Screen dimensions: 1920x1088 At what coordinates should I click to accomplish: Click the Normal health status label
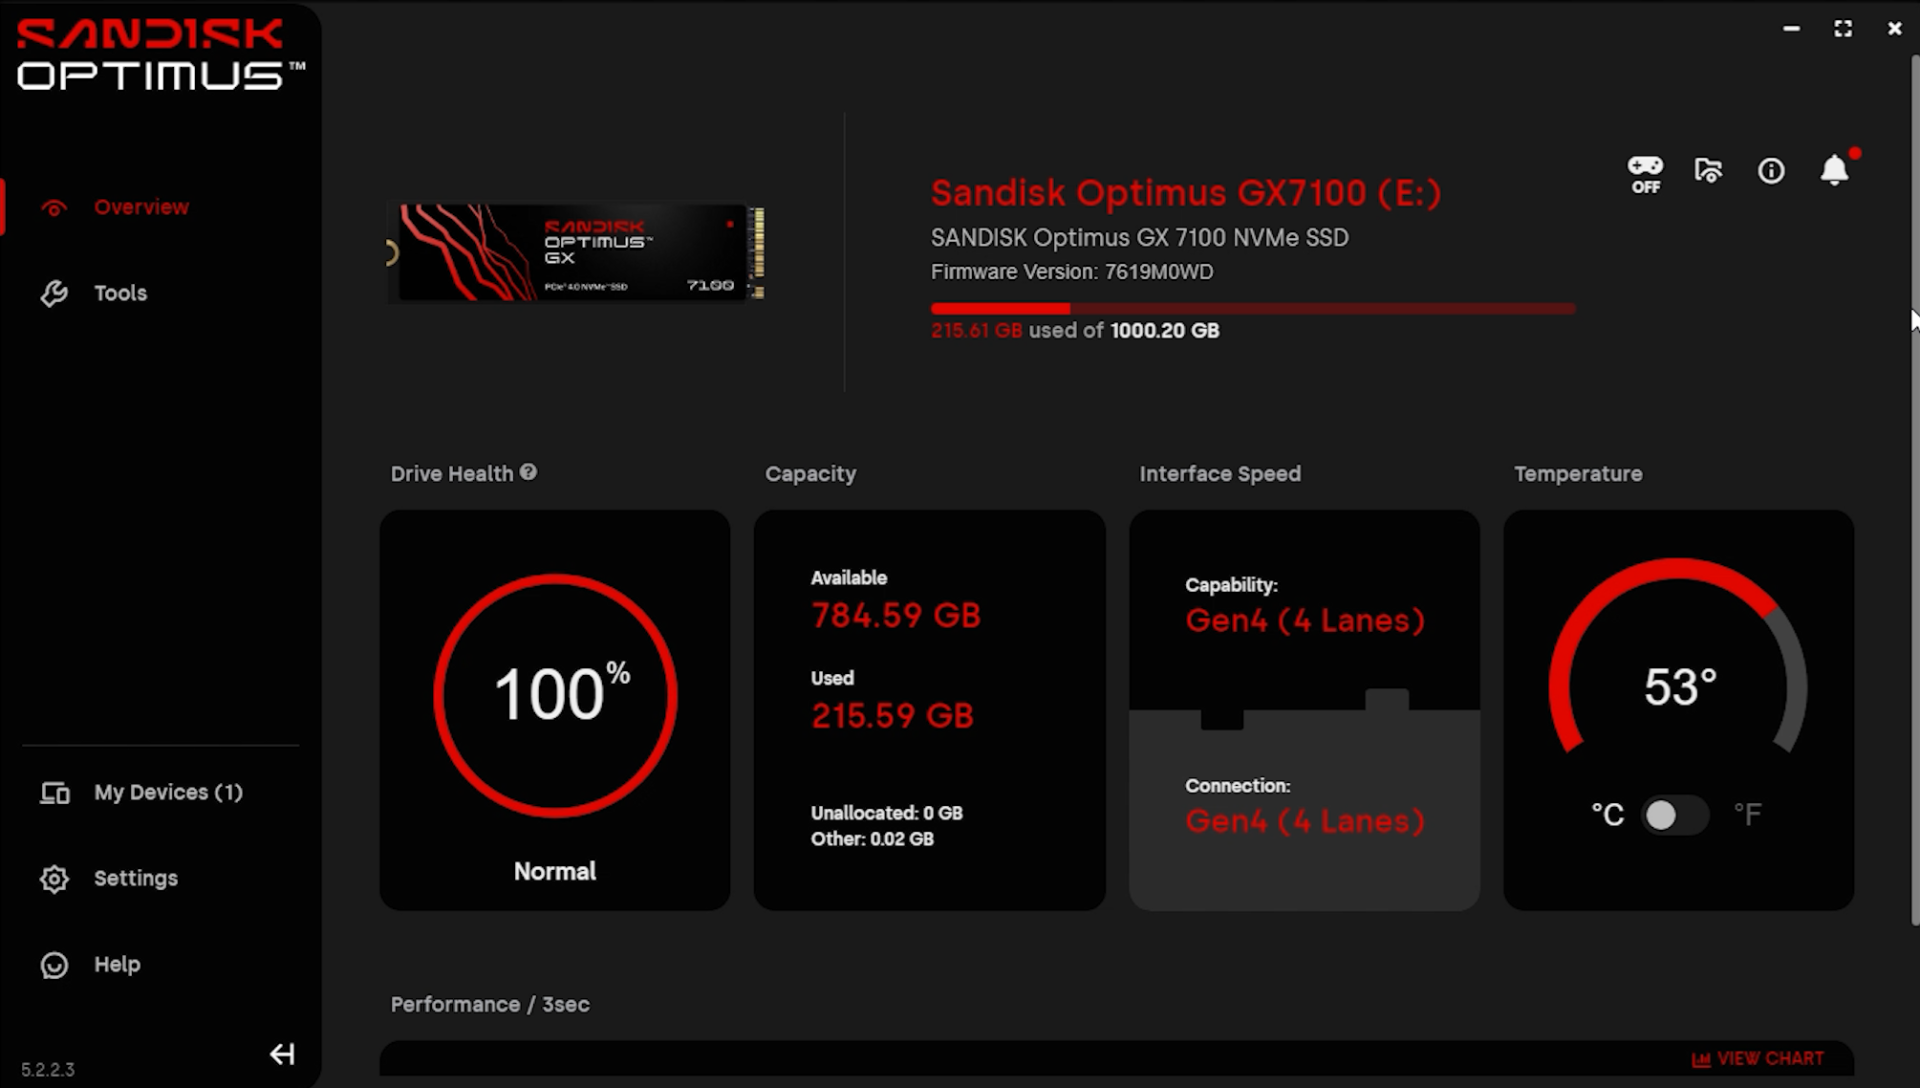click(555, 871)
